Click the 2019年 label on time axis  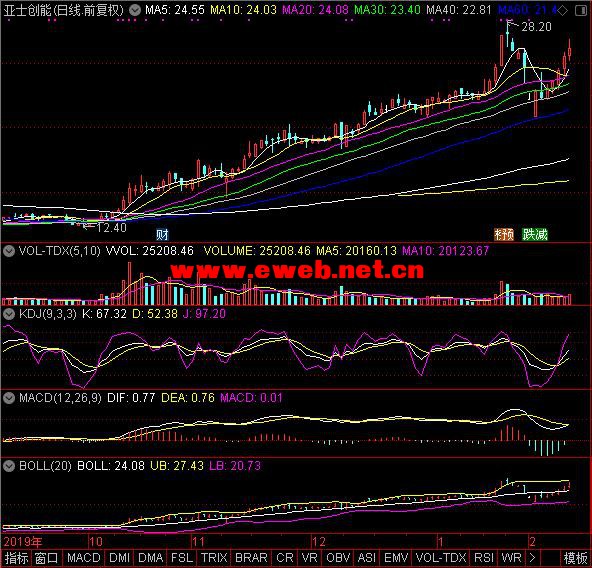click(23, 542)
